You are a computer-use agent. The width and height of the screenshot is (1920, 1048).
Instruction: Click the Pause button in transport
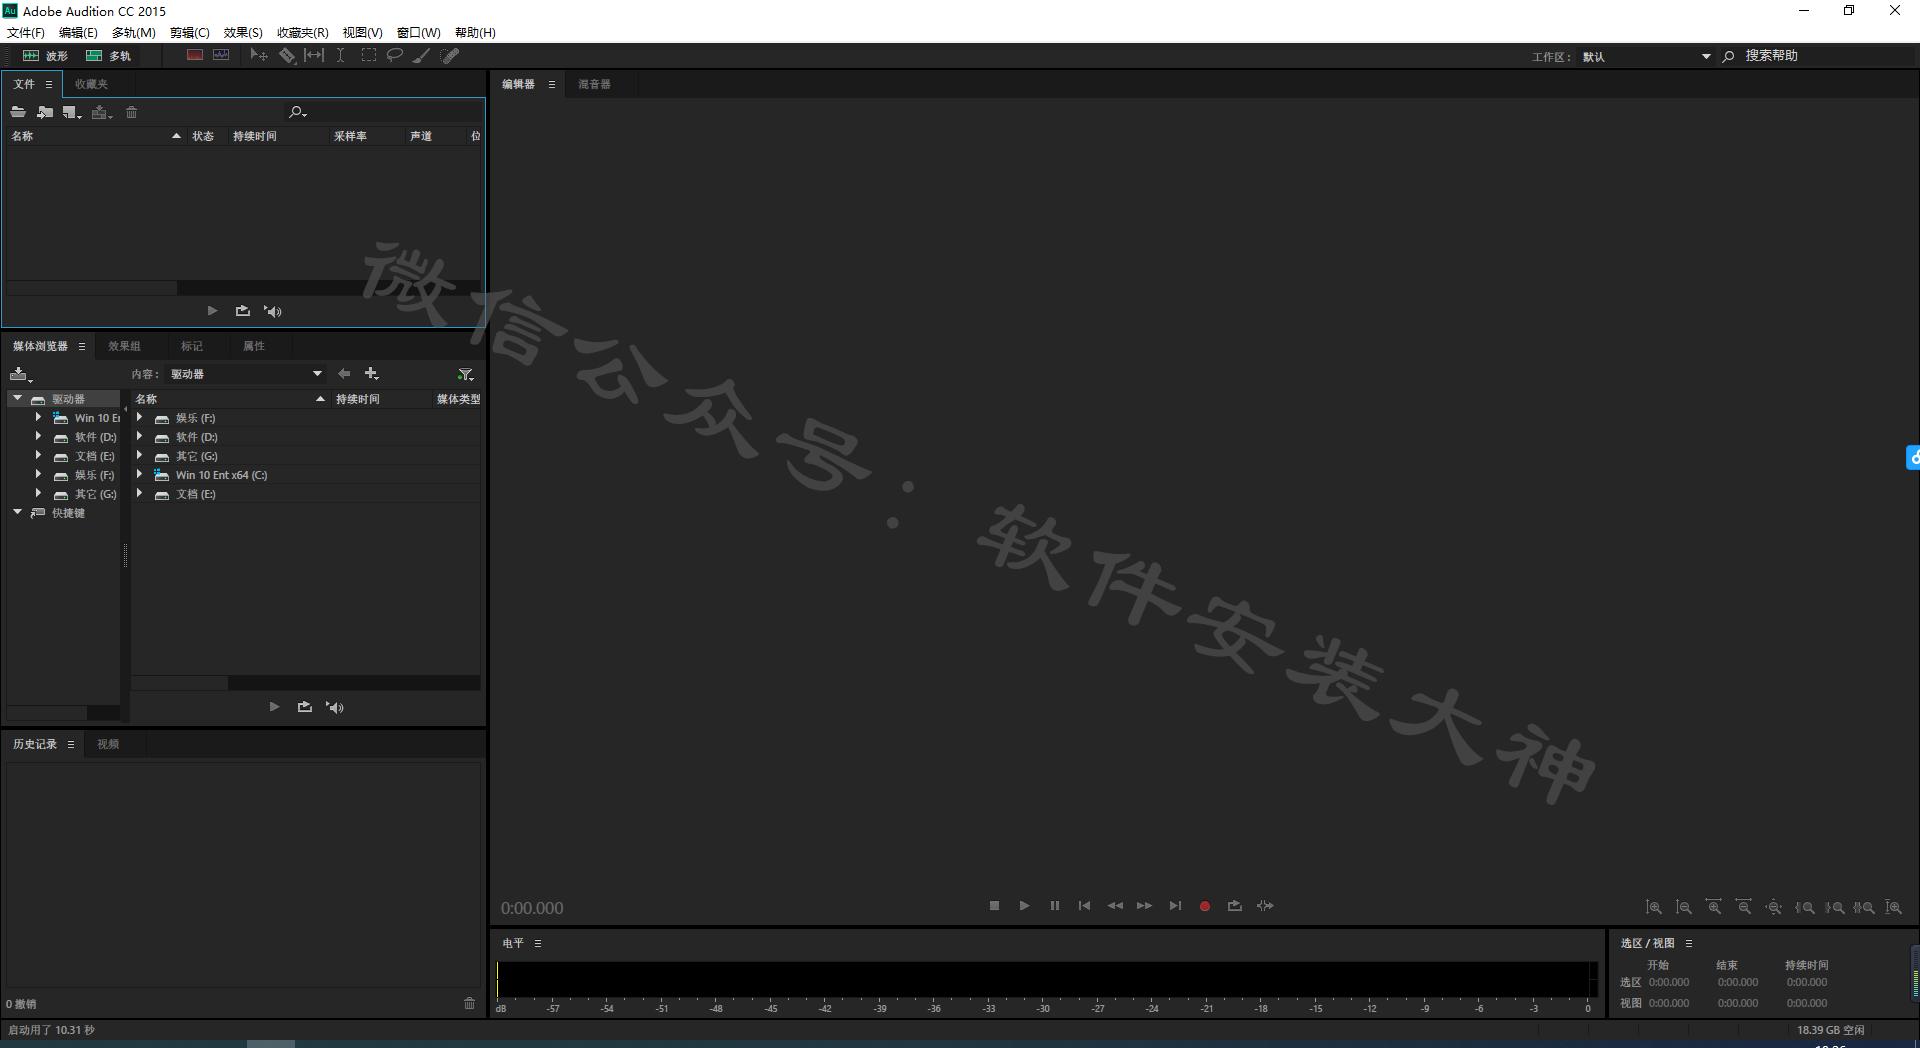pos(1054,906)
